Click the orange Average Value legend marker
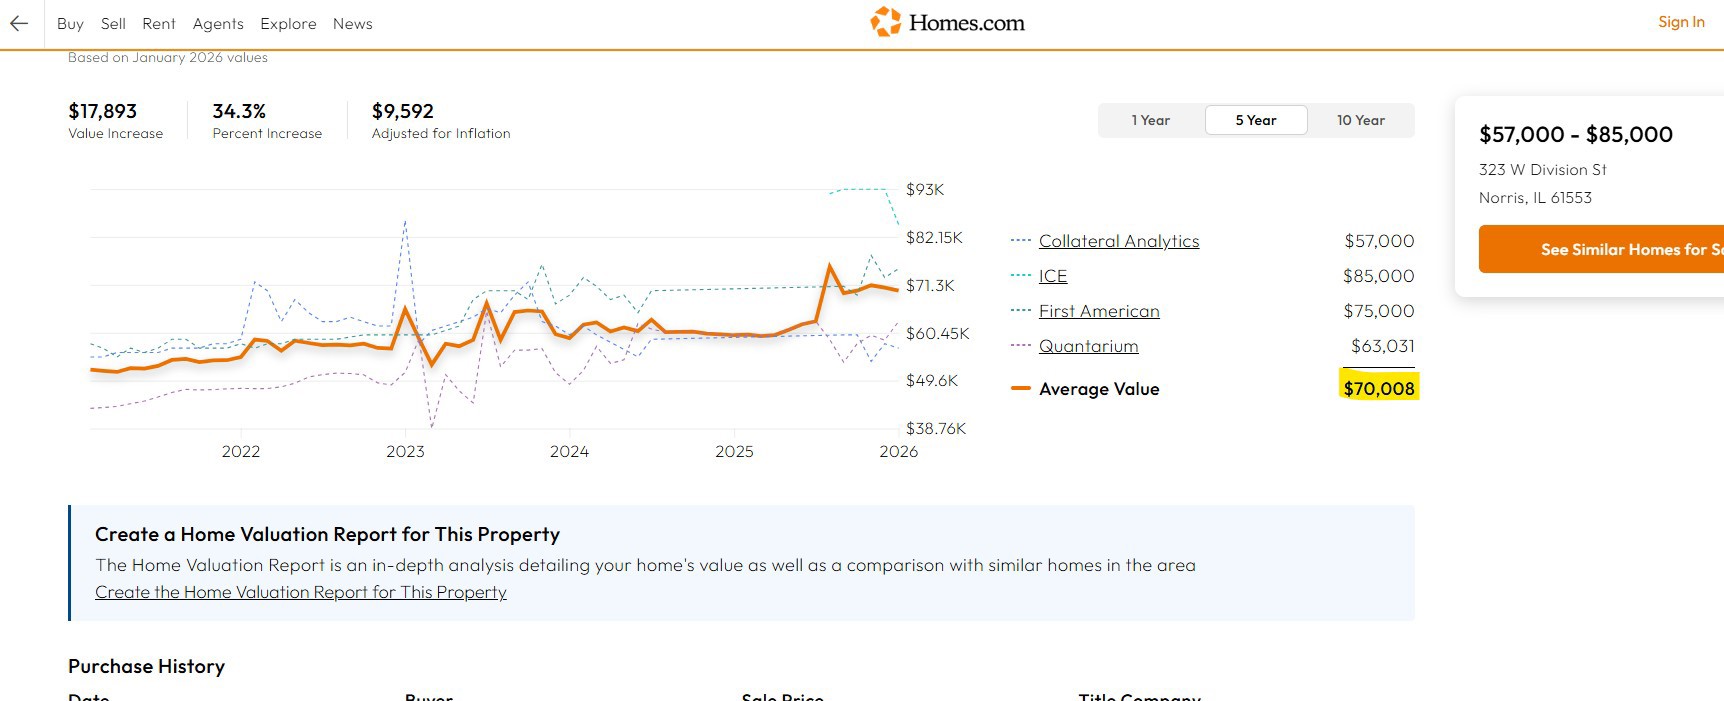The image size is (1724, 701). pos(1020,389)
